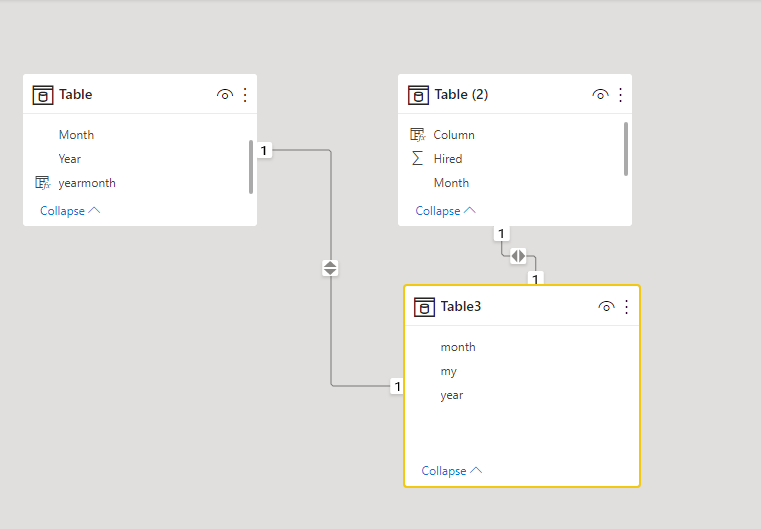Collapse the Table (2) card

click(446, 211)
